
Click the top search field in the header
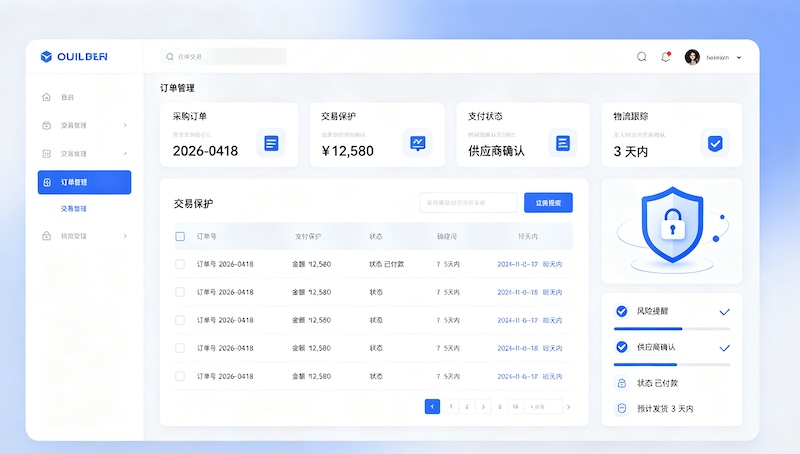point(223,57)
